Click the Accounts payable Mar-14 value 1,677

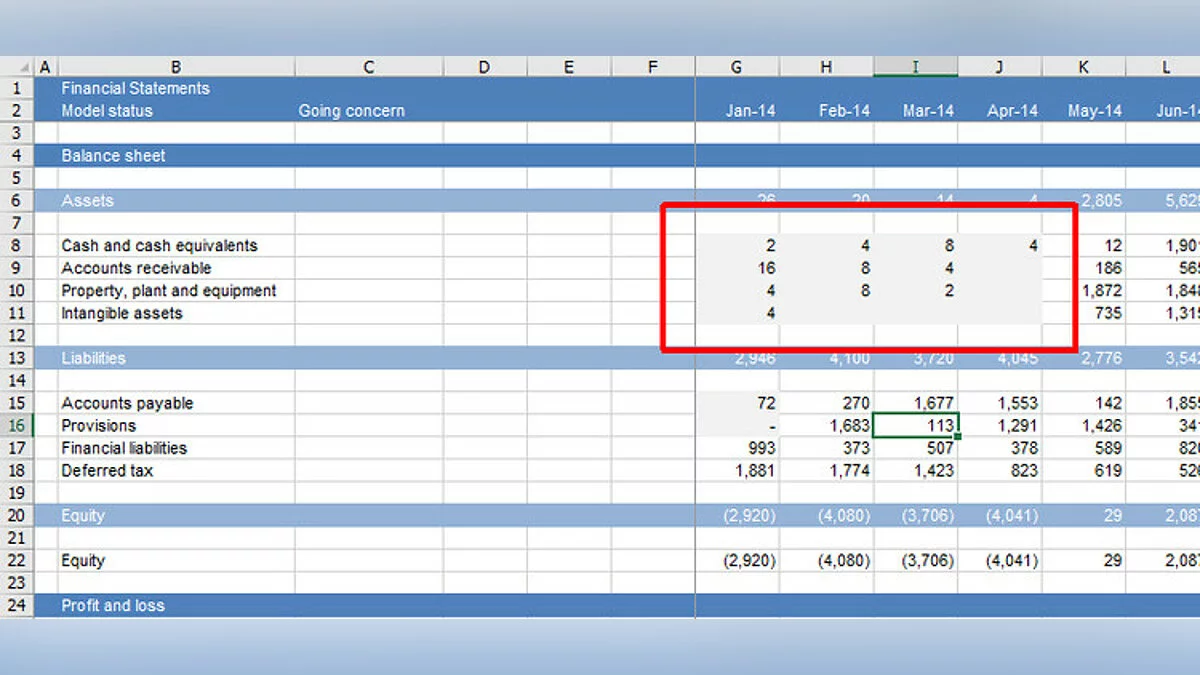click(x=915, y=403)
